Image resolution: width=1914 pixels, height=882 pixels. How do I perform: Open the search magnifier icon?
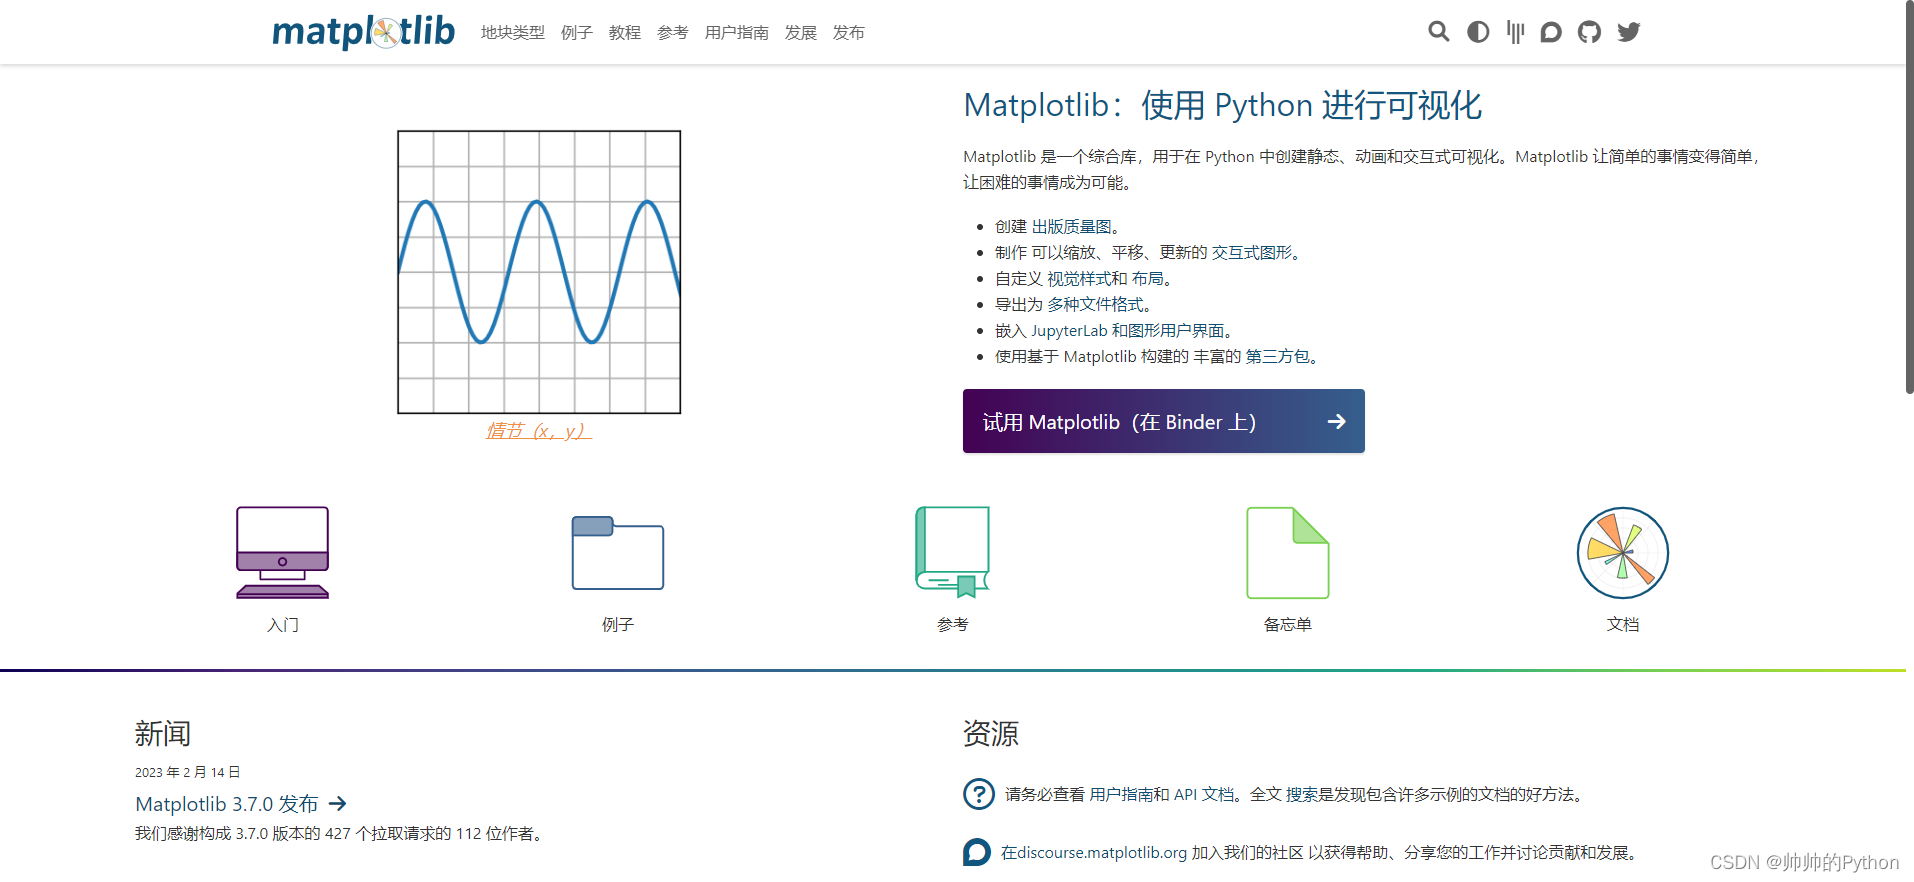1438,32
